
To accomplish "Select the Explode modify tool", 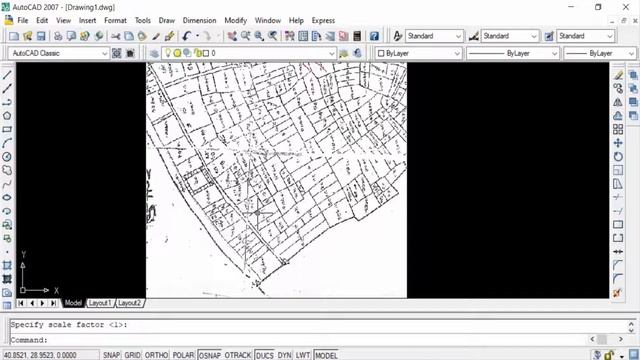I will pos(618,293).
